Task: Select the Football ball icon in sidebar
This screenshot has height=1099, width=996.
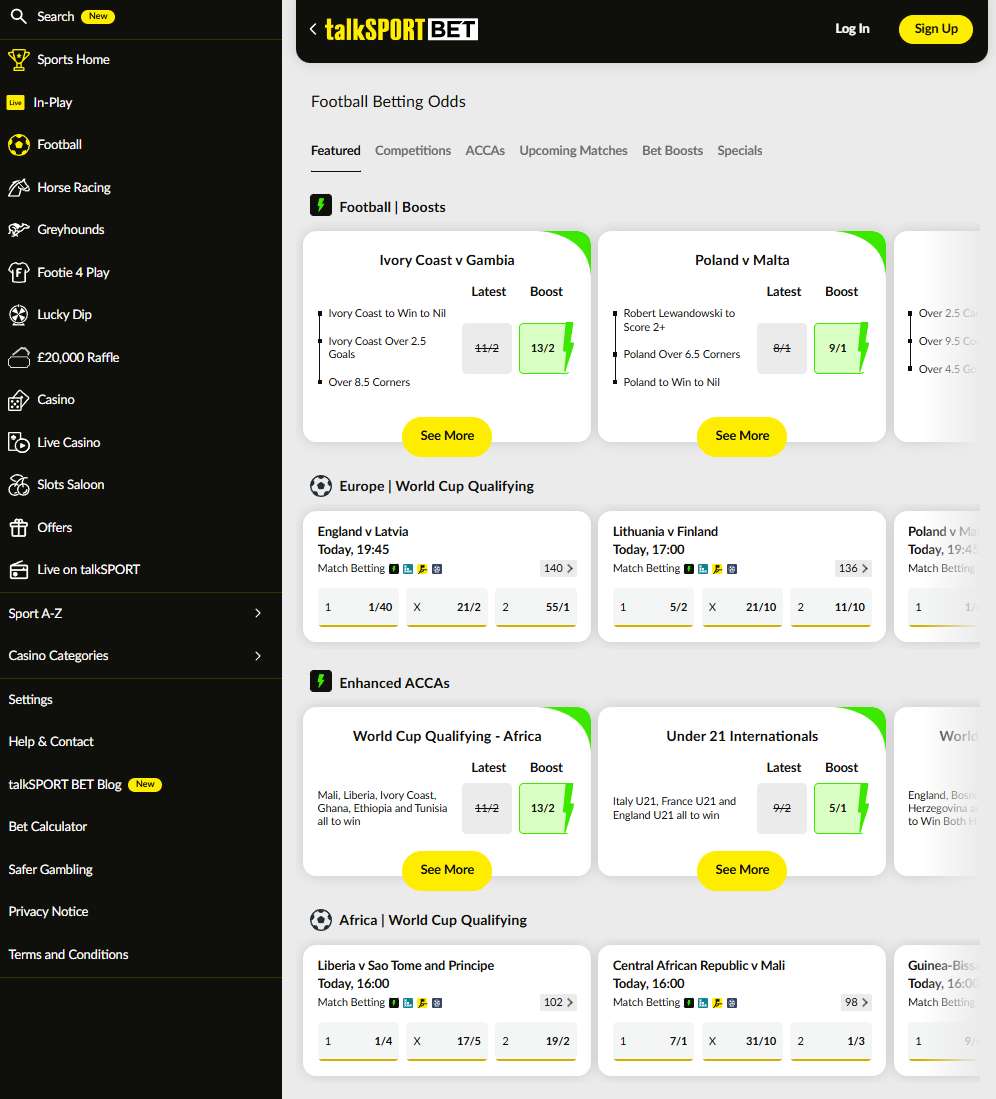Action: [x=19, y=144]
